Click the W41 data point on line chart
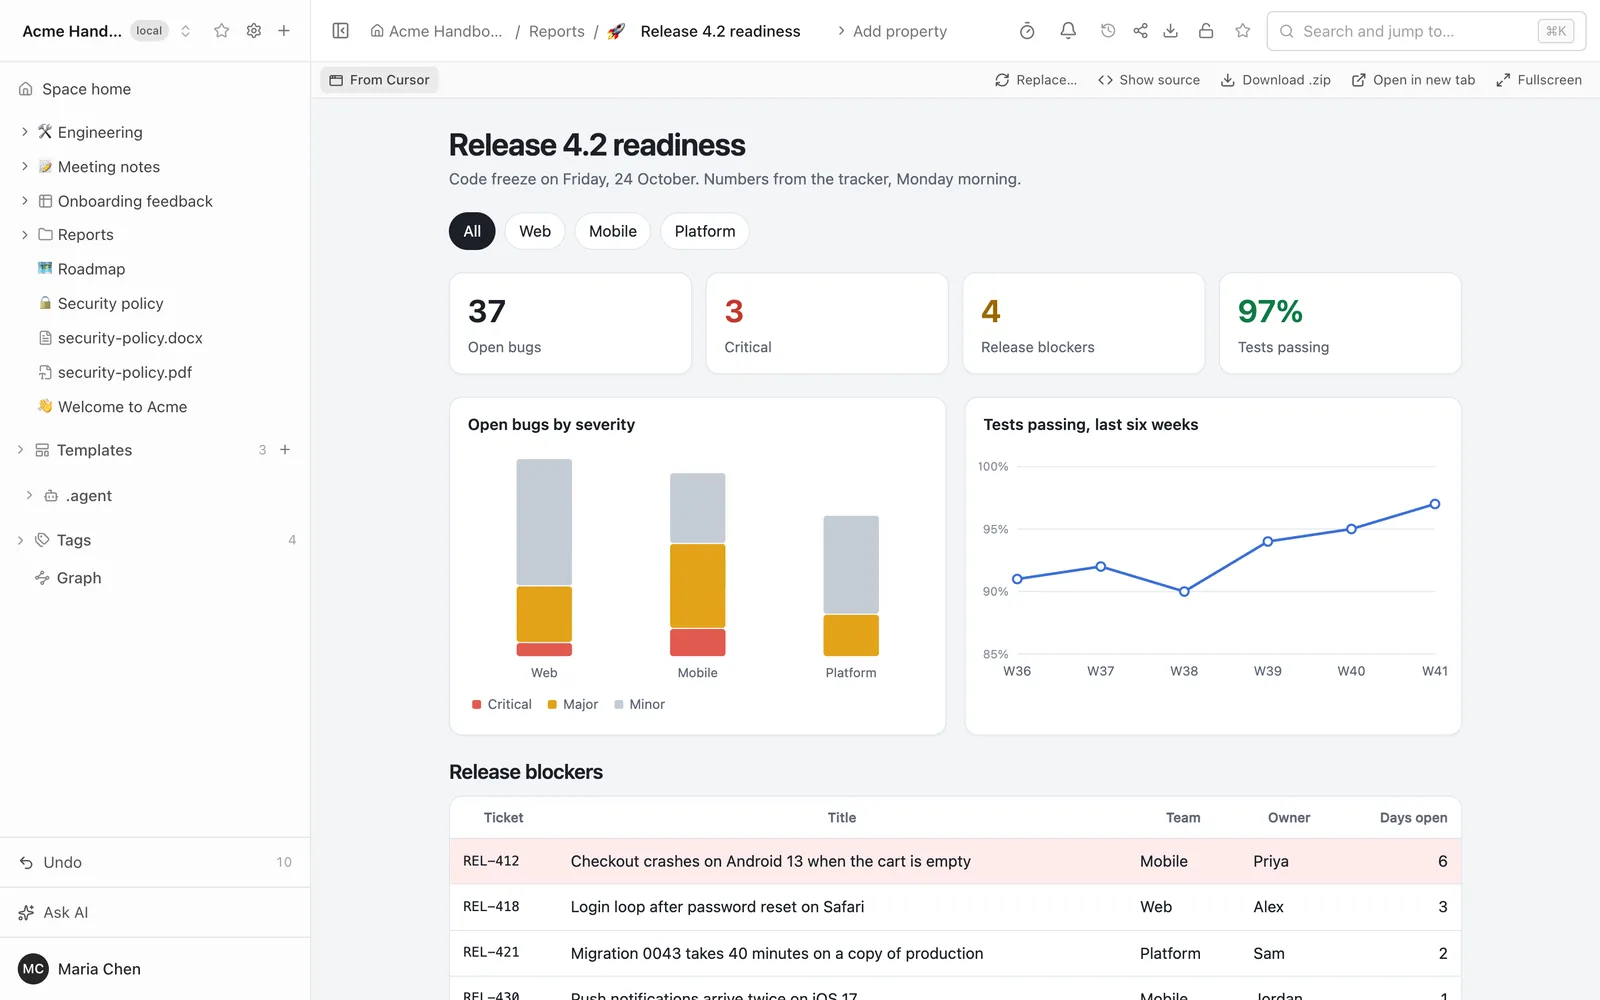Viewport: 1600px width, 1000px height. click(x=1434, y=504)
